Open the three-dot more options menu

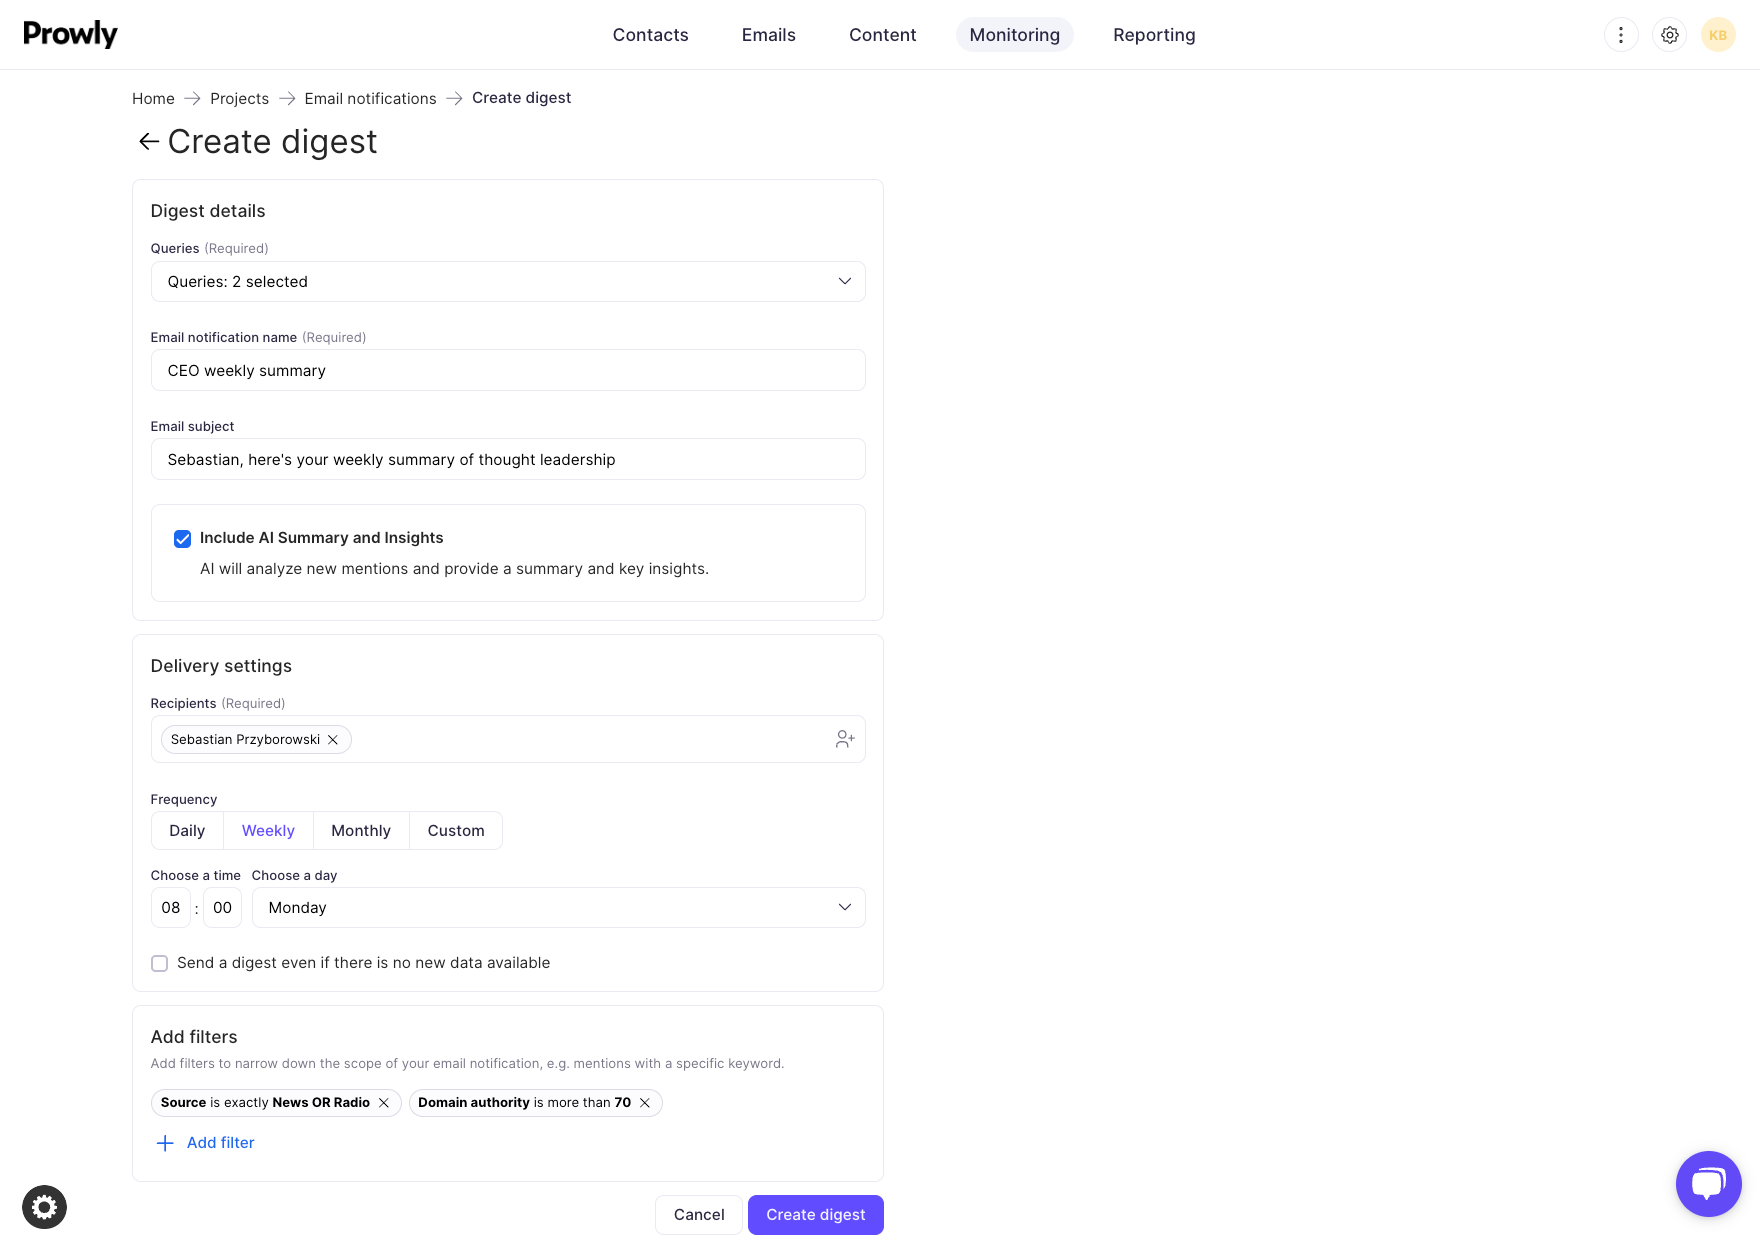pos(1620,35)
